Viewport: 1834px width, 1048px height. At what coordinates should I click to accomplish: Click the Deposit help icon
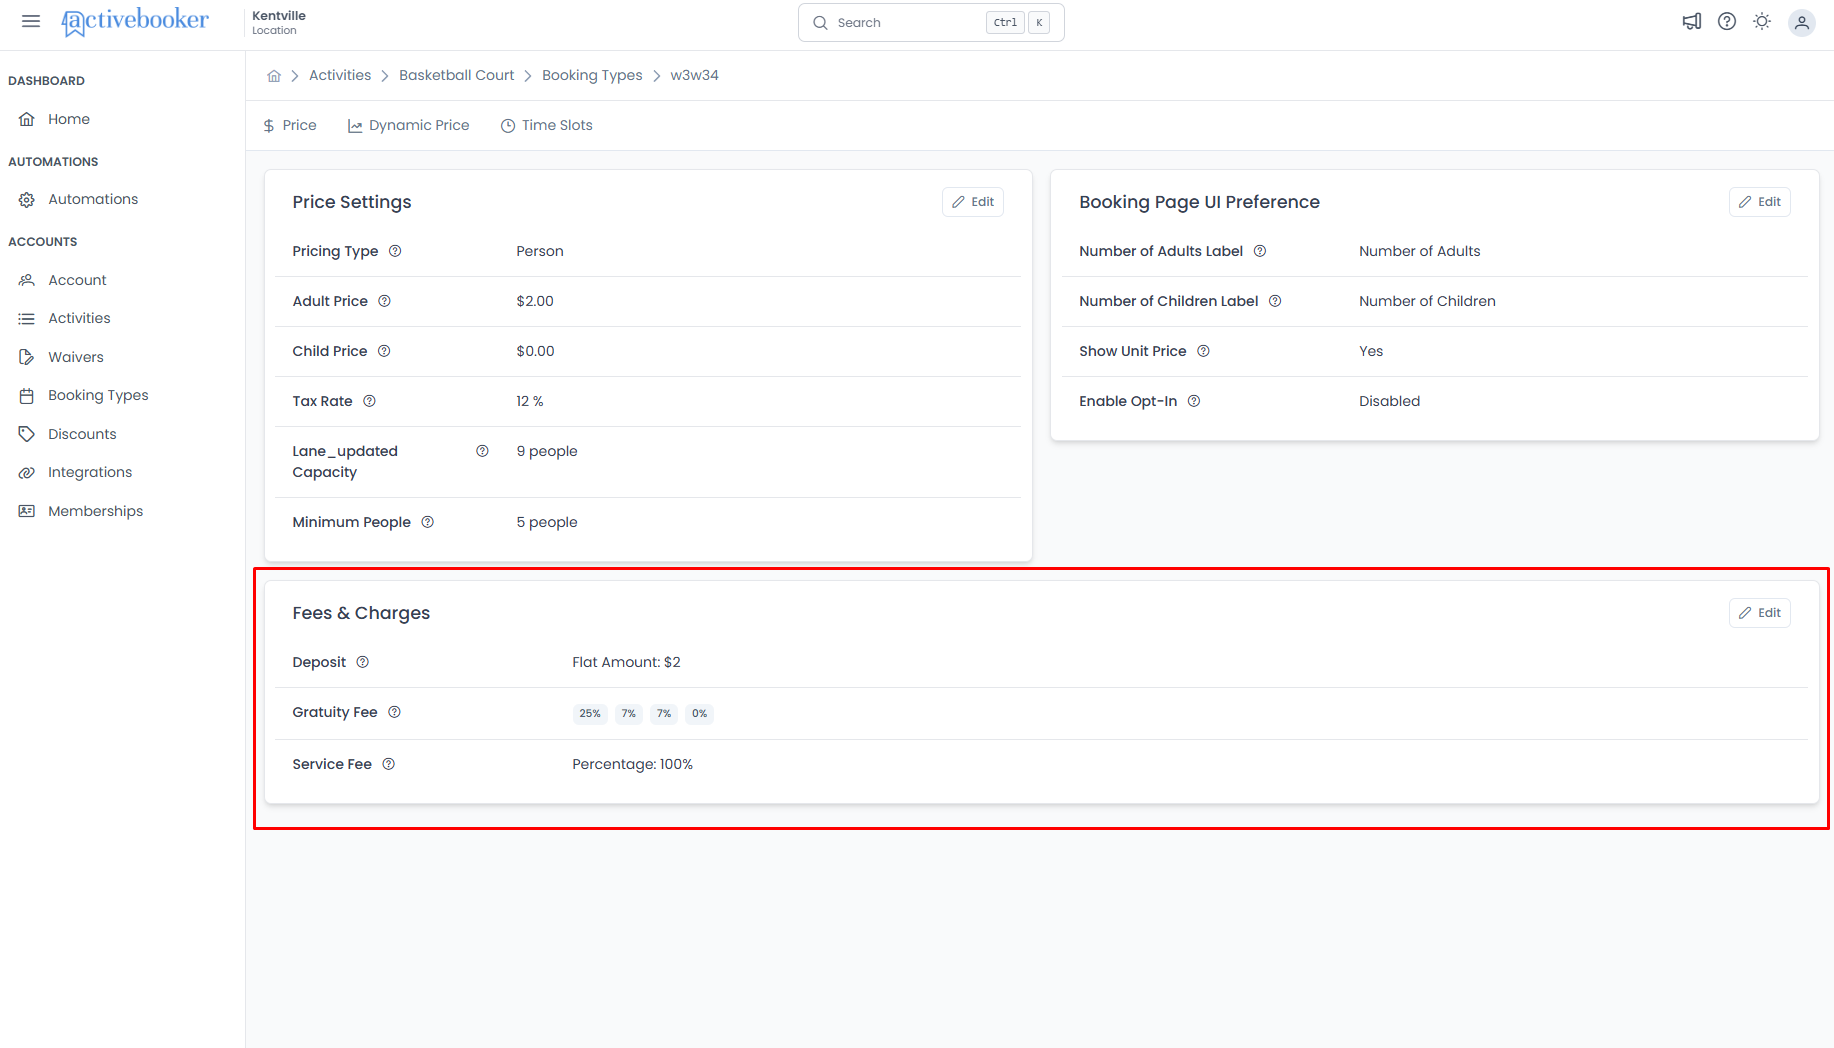363,662
